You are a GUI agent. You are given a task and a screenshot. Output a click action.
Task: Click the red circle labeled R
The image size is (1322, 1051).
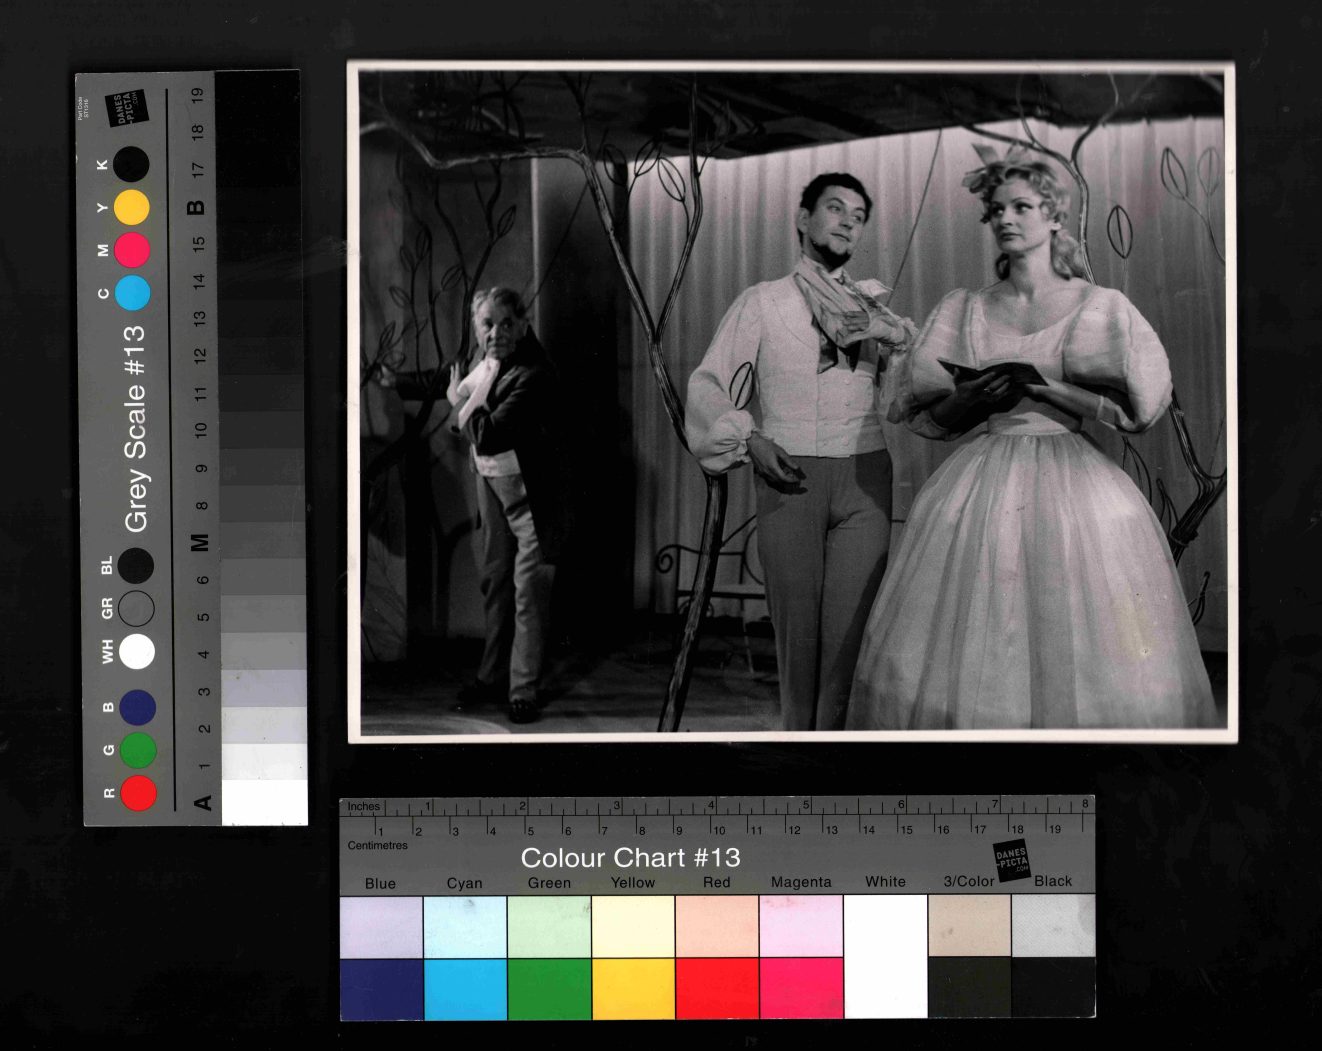click(138, 793)
